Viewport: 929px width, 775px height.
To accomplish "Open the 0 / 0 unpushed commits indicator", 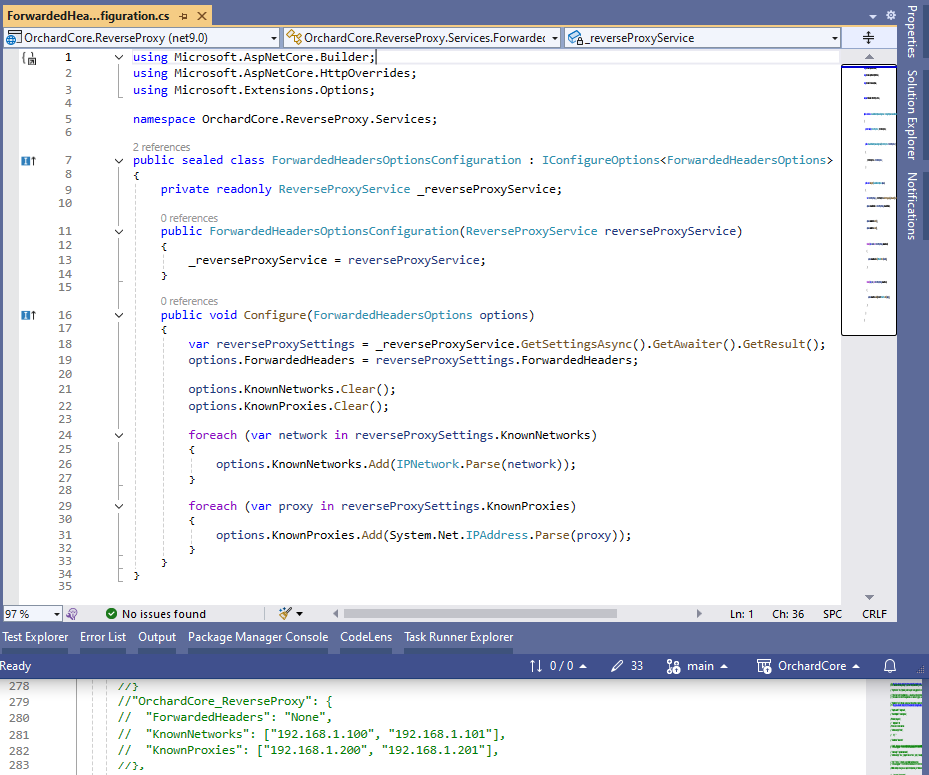I will coord(568,666).
